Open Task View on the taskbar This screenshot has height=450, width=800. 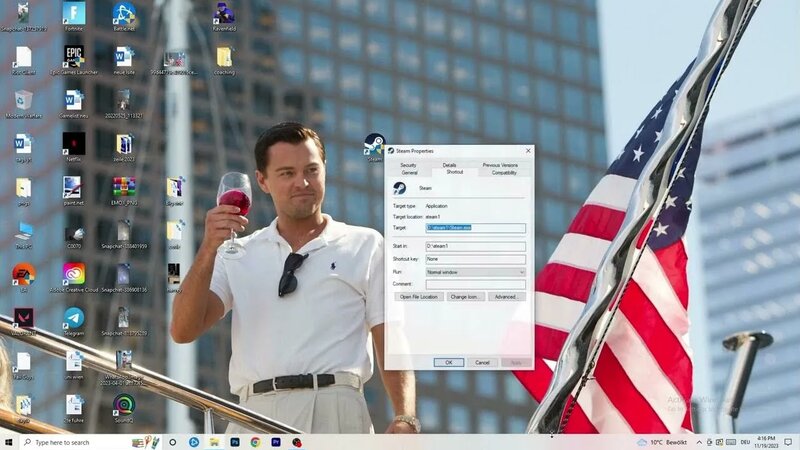point(172,442)
